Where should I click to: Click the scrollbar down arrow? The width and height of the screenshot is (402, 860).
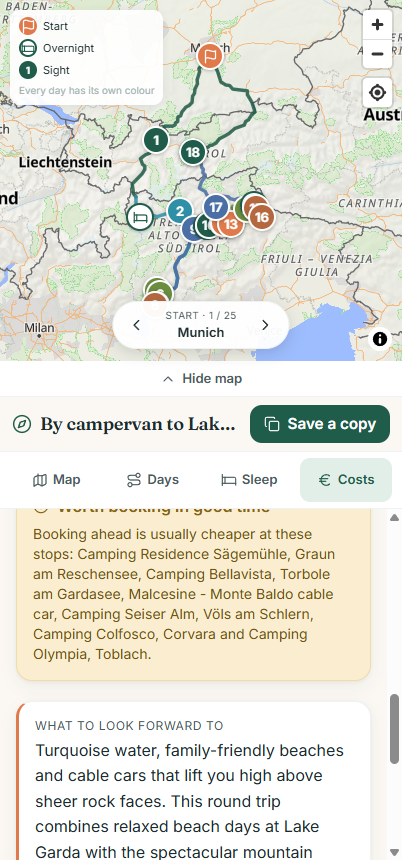click(394, 851)
